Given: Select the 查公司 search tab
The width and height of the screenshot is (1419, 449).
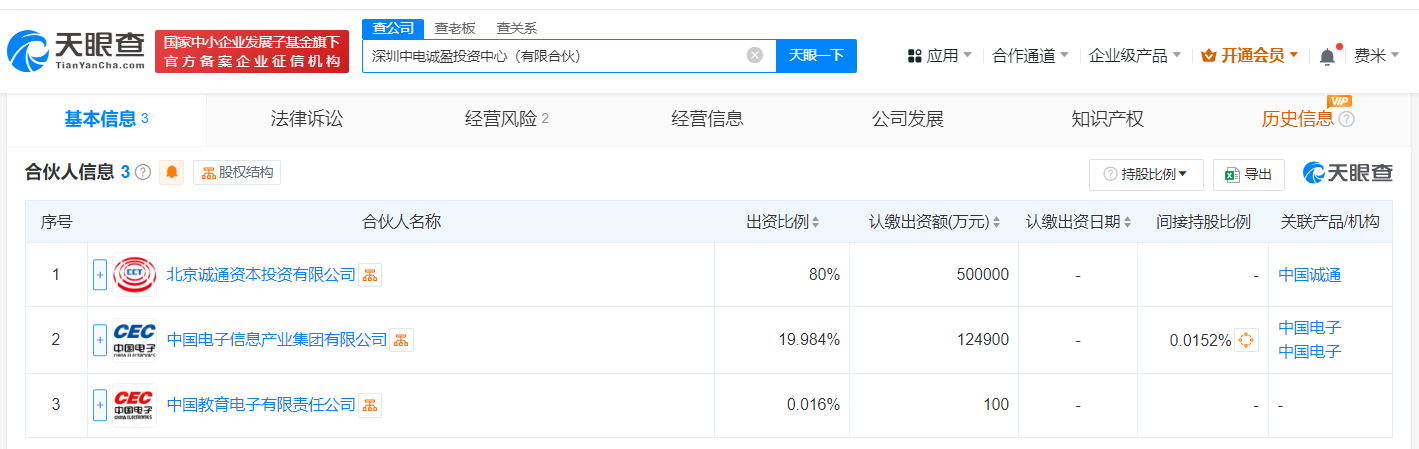Looking at the screenshot, I should 393,28.
